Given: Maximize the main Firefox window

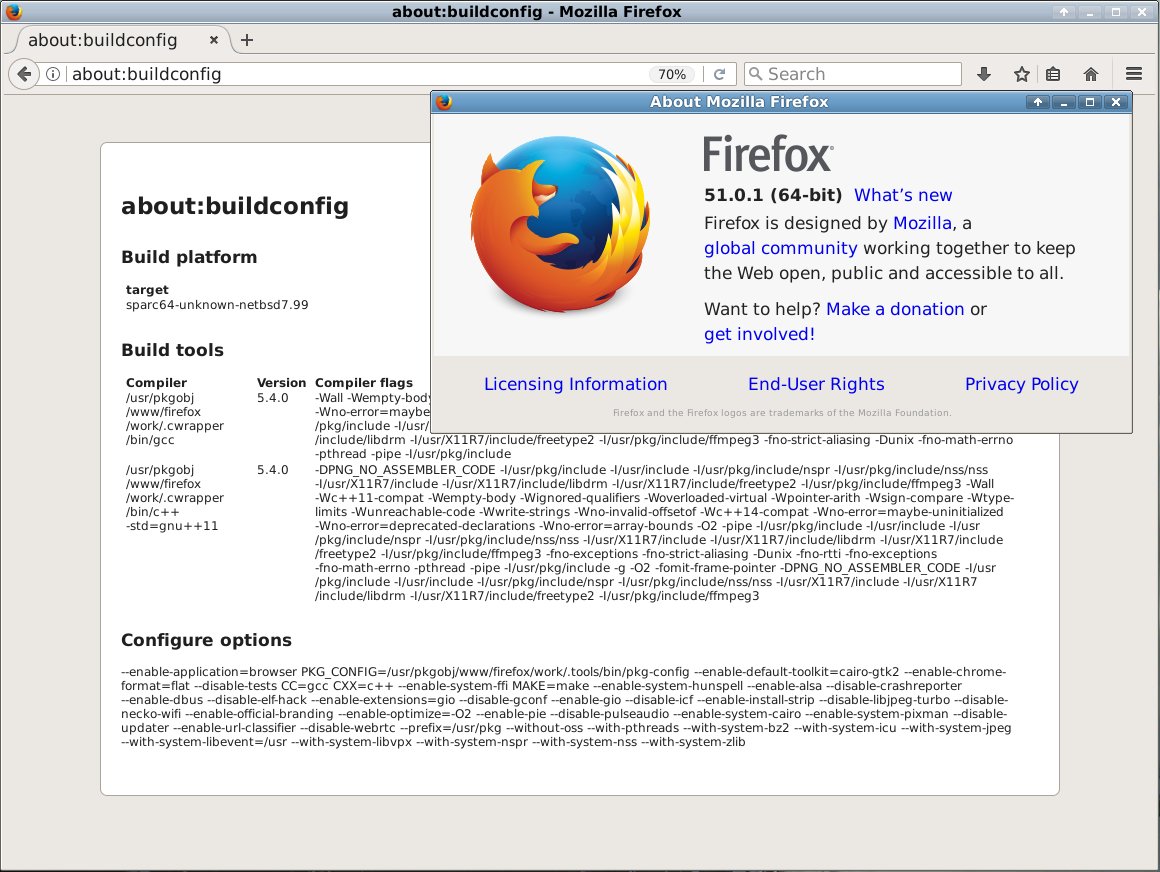Looking at the screenshot, I should (1116, 12).
